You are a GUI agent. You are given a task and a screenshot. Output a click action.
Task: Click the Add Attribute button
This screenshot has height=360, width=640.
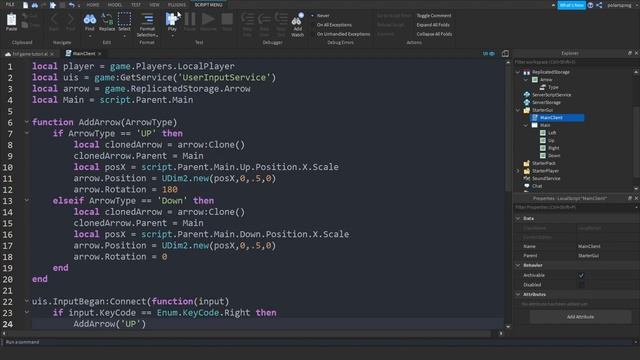coord(580,317)
